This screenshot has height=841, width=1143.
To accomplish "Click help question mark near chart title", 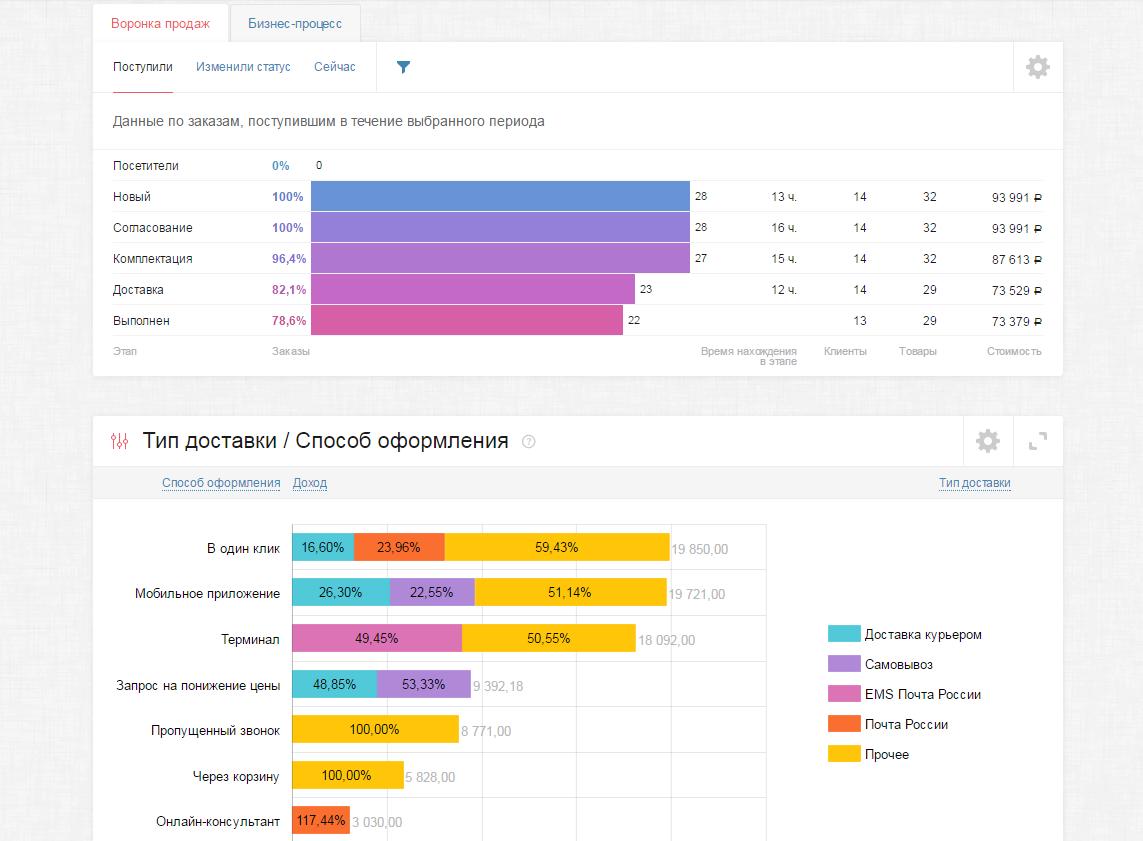I will (x=529, y=442).
